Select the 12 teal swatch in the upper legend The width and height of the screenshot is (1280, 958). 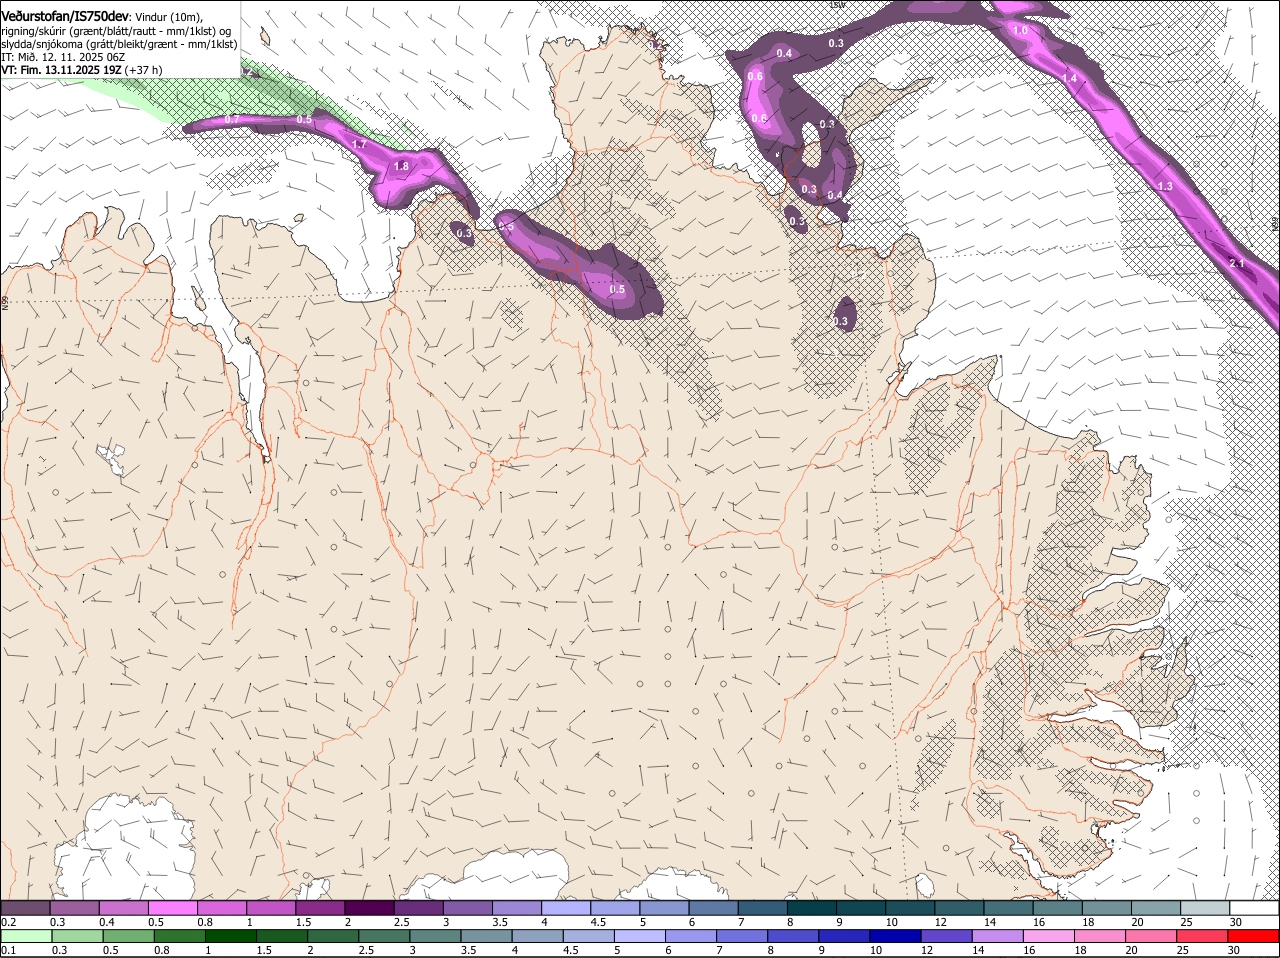[x=958, y=908]
